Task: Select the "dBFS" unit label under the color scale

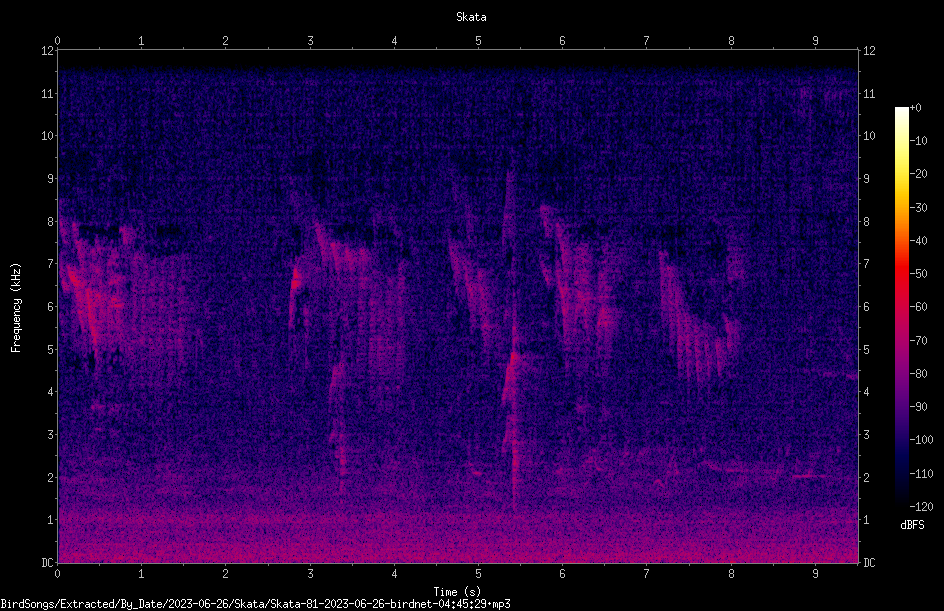Action: coord(912,525)
